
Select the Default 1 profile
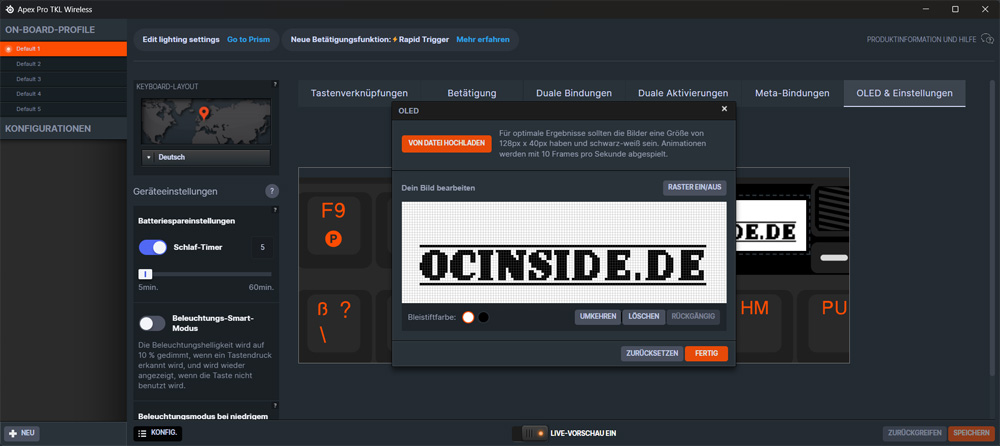[x=63, y=48]
